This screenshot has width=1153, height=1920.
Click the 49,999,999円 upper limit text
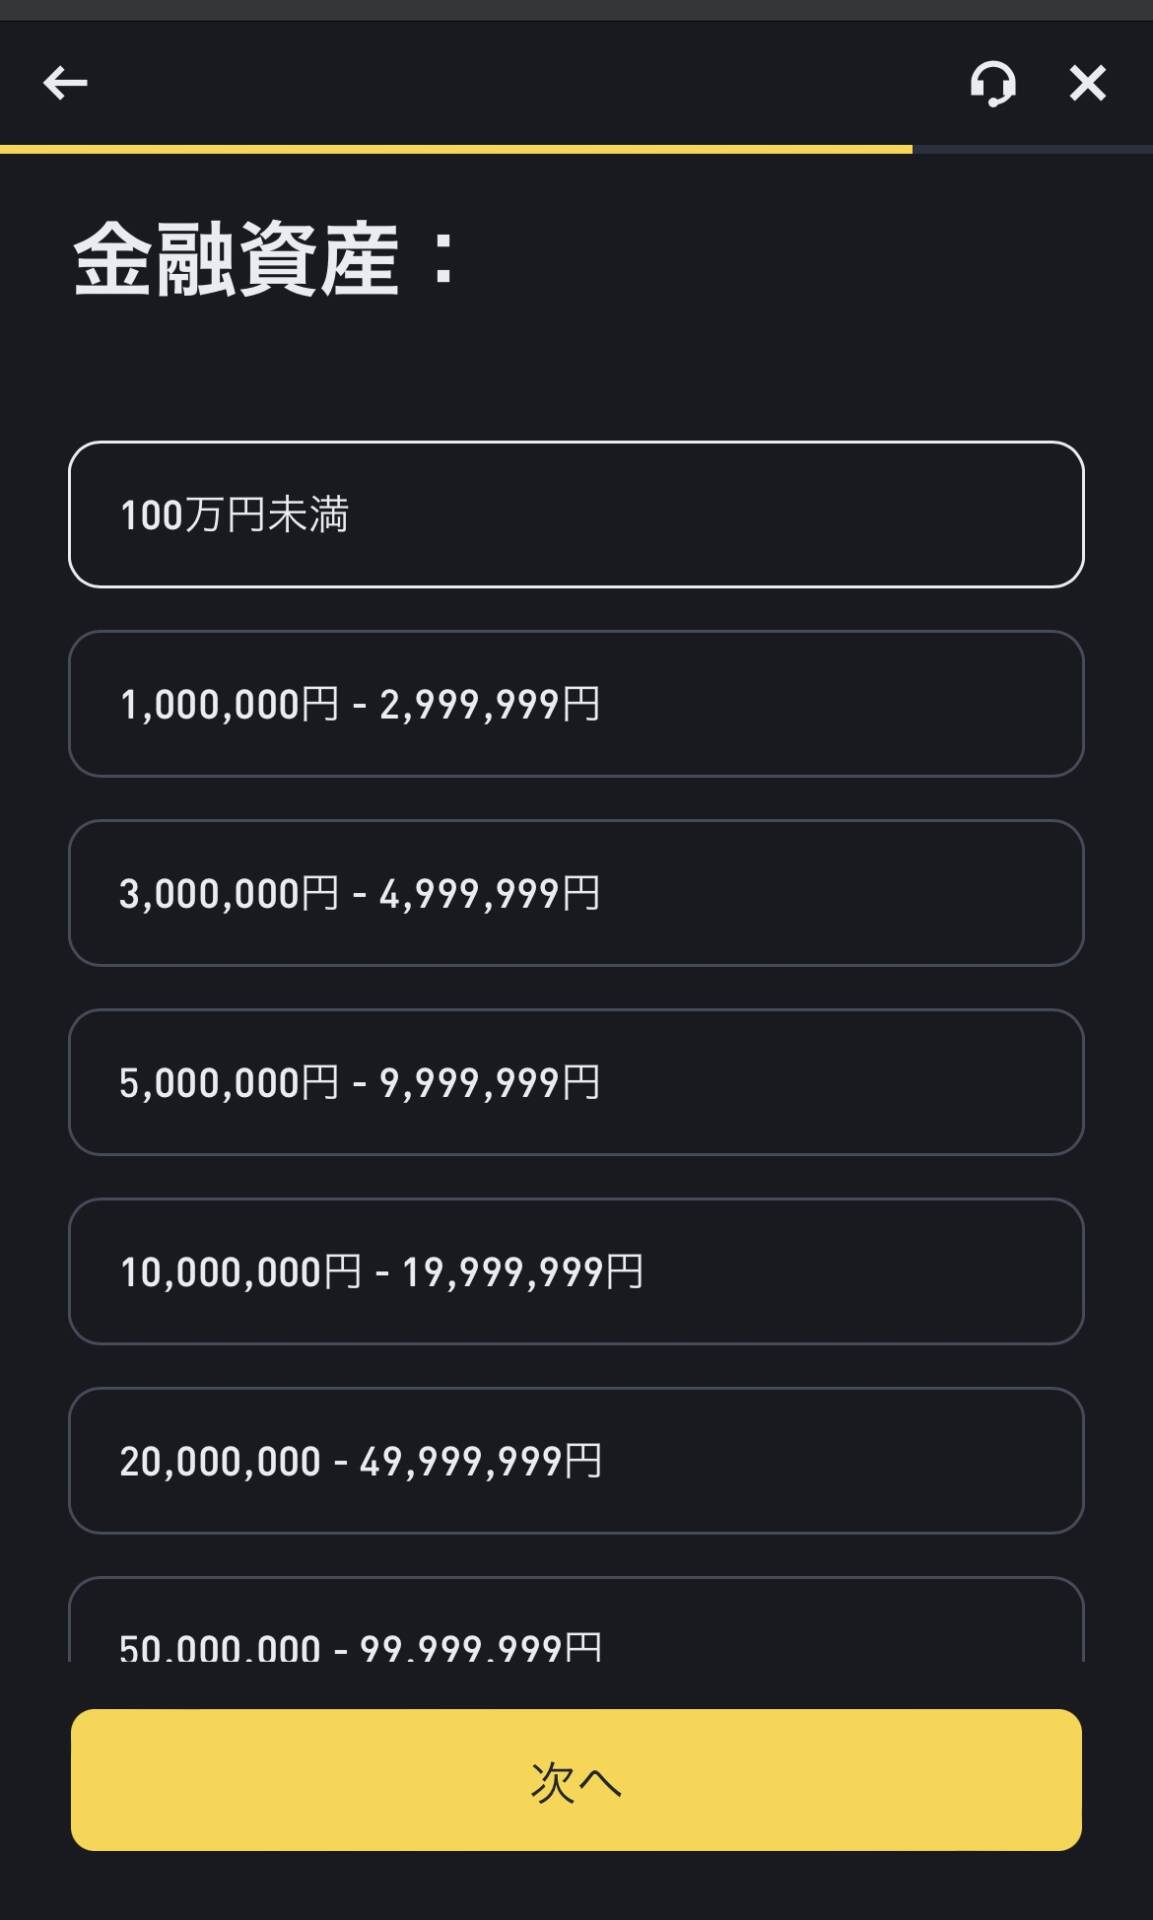[x=480, y=1461]
